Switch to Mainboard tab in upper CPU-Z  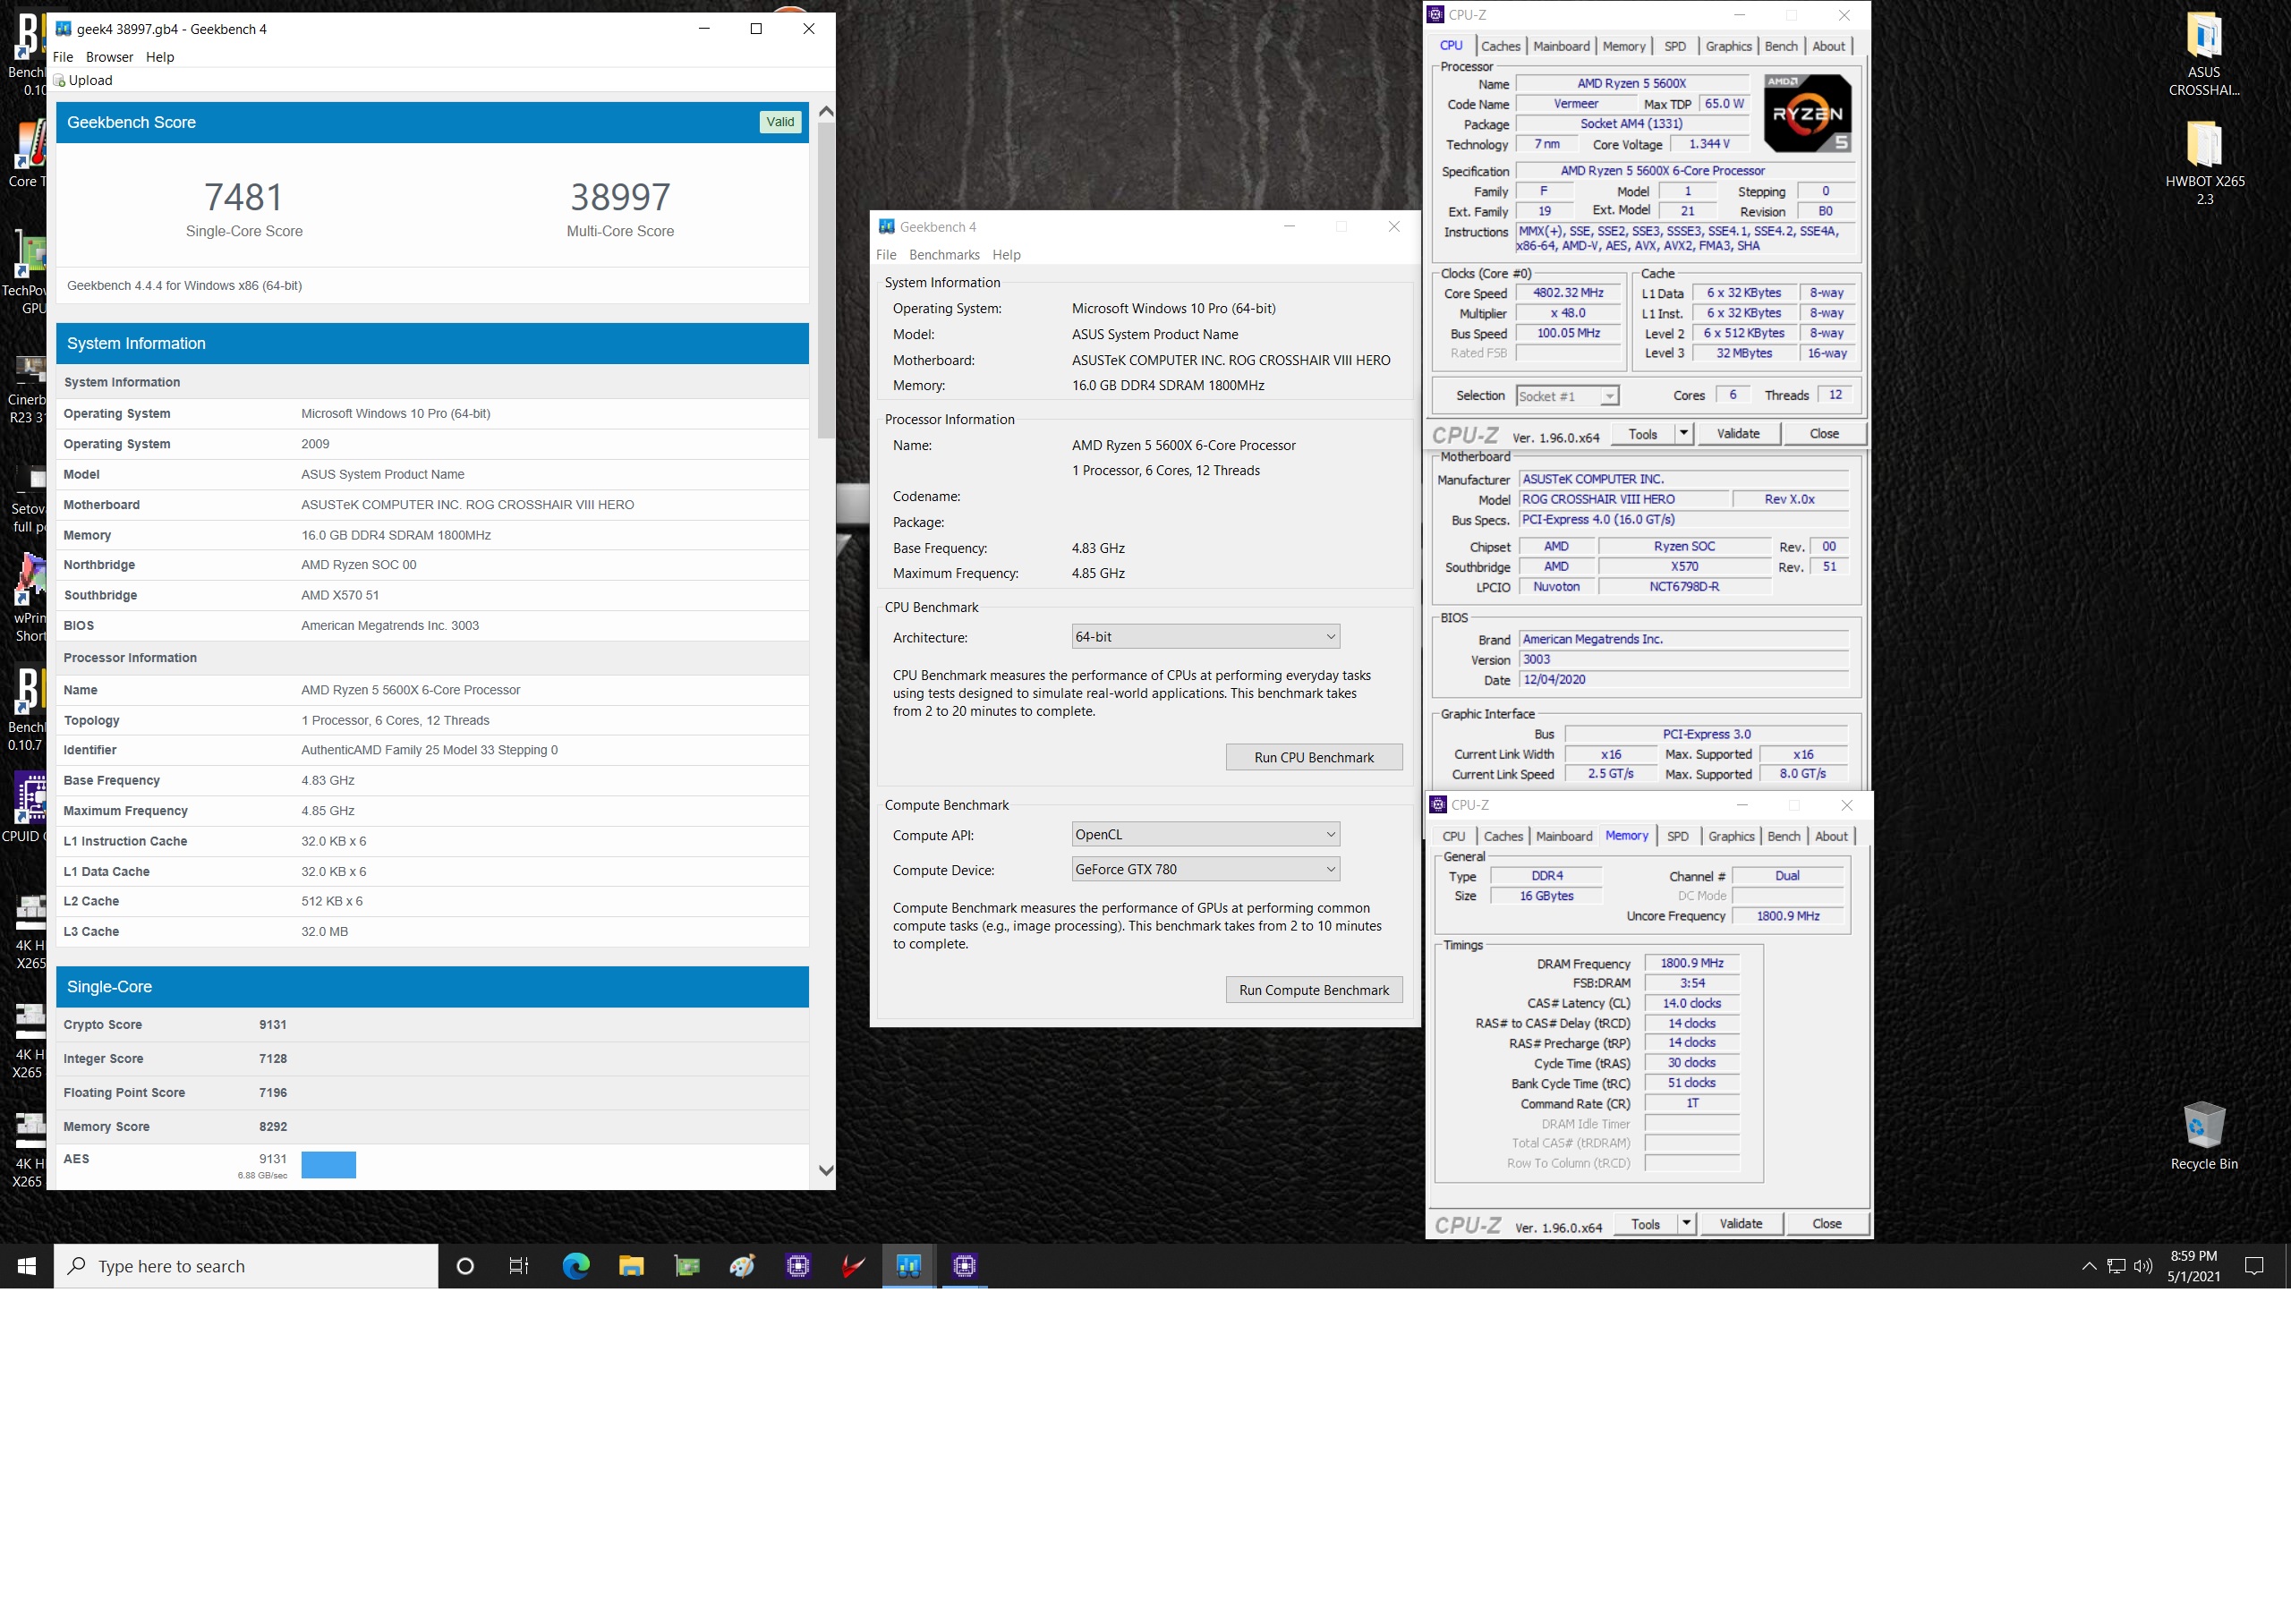[x=1561, y=46]
